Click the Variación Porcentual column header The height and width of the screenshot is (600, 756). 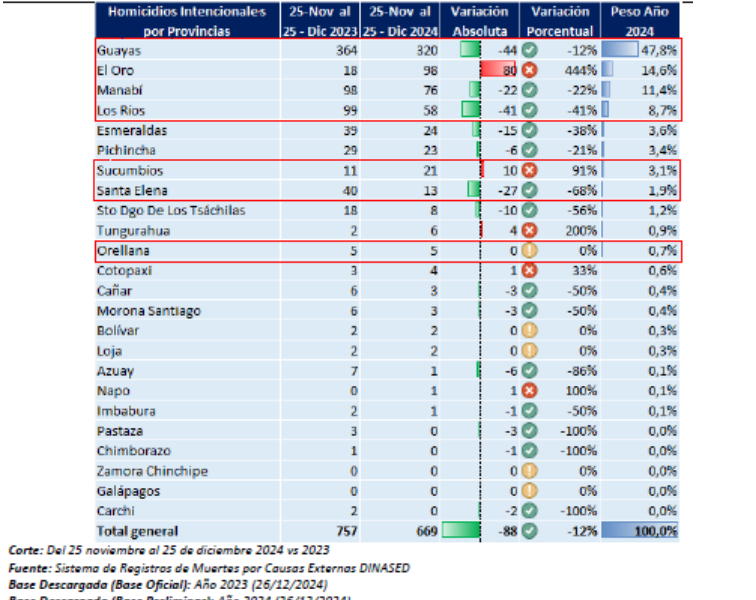point(559,21)
